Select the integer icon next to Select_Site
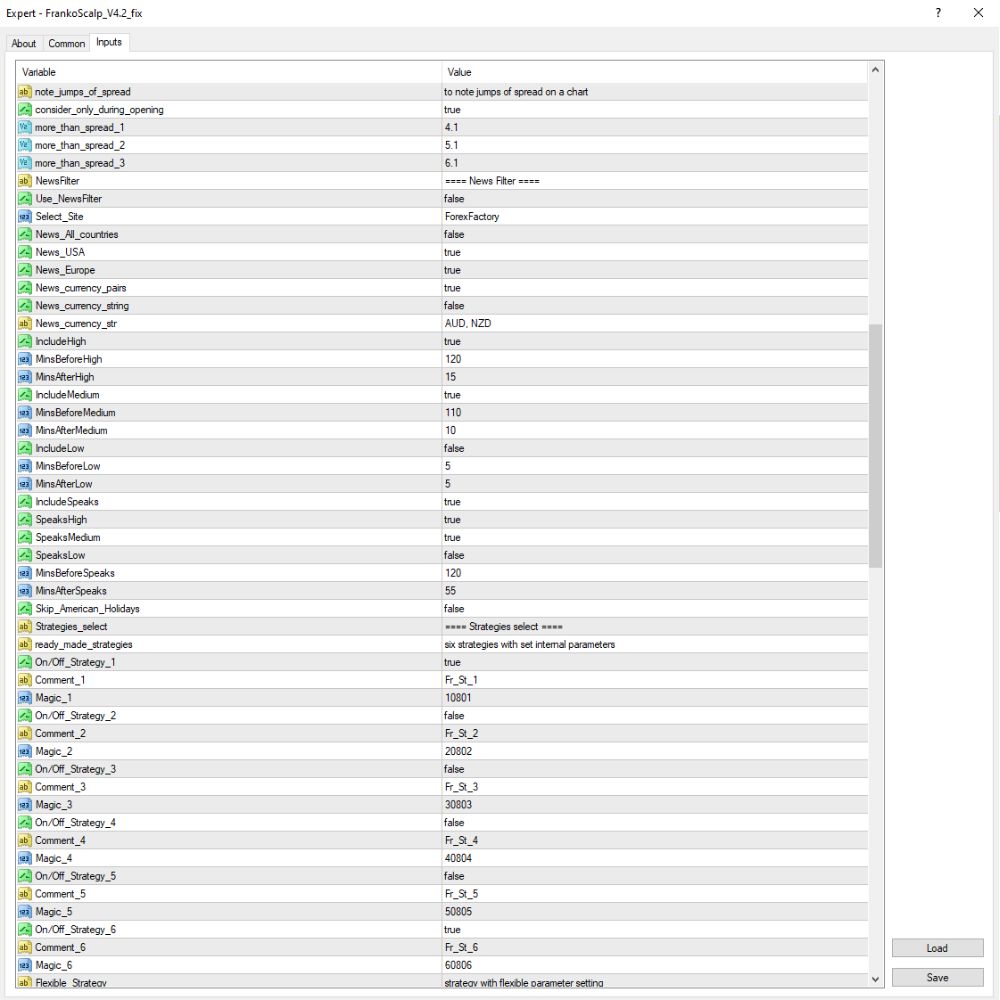This screenshot has height=1000, width=1000. click(x=25, y=217)
